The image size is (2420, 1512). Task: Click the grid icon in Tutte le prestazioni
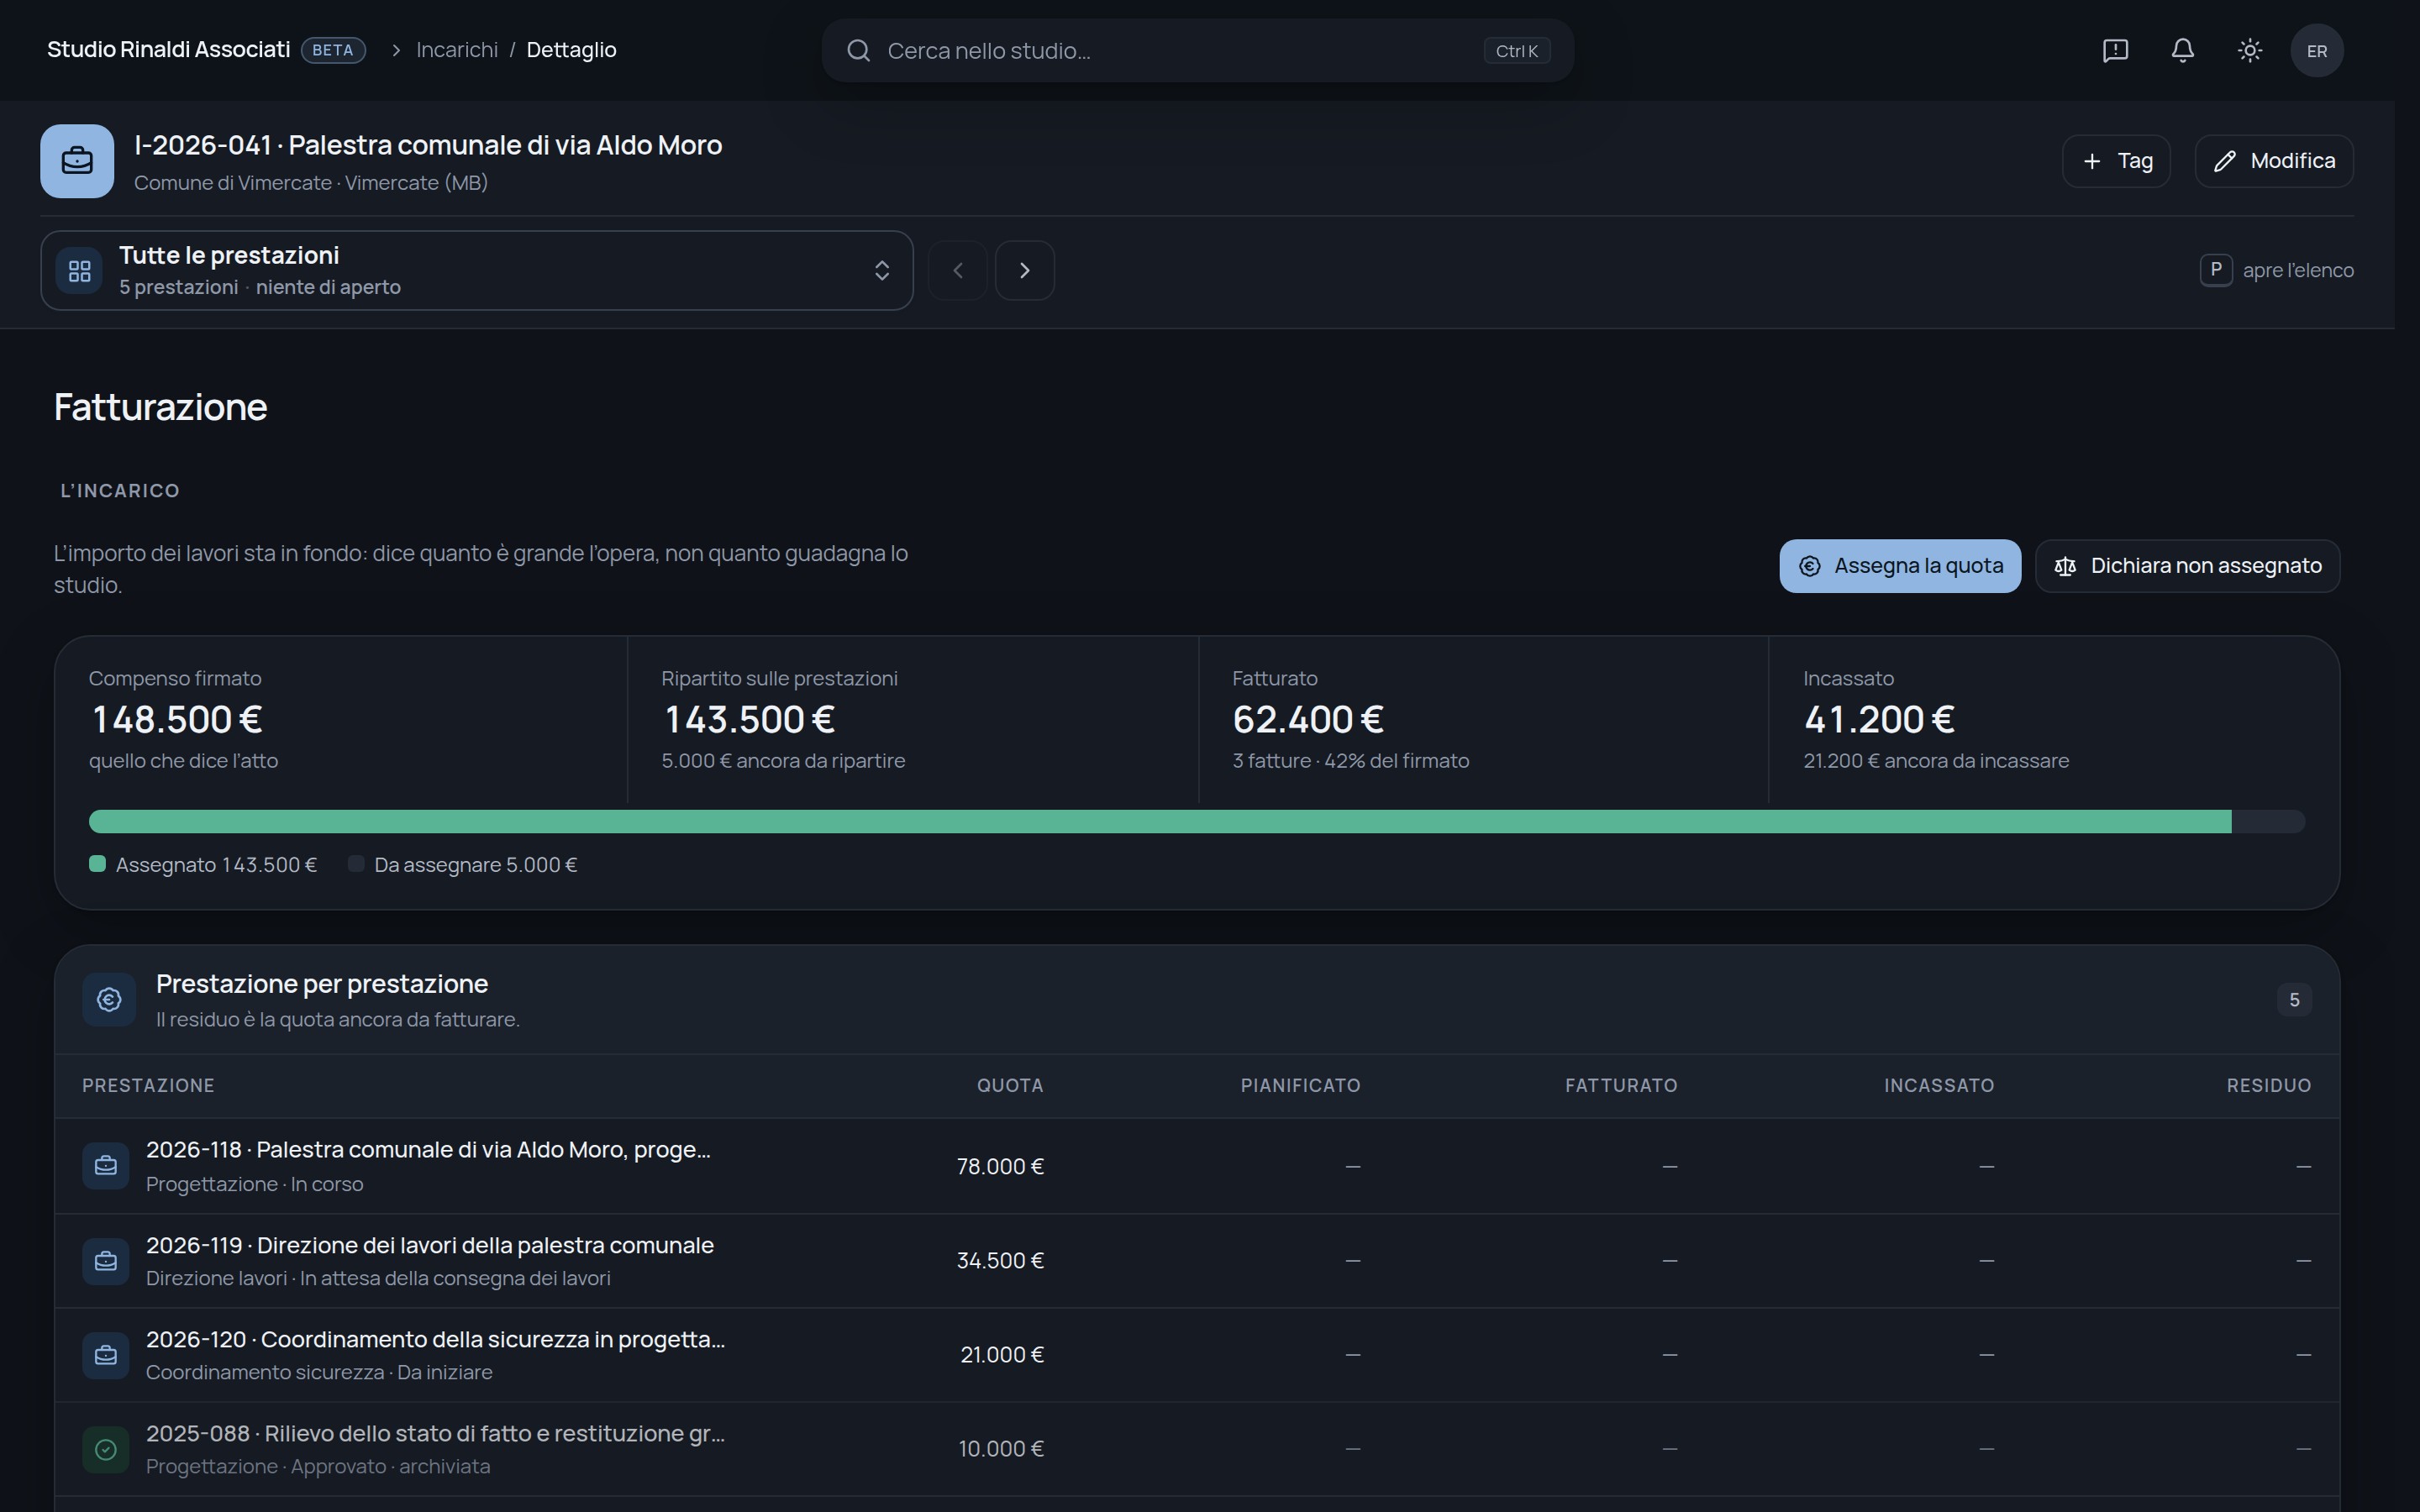79,271
